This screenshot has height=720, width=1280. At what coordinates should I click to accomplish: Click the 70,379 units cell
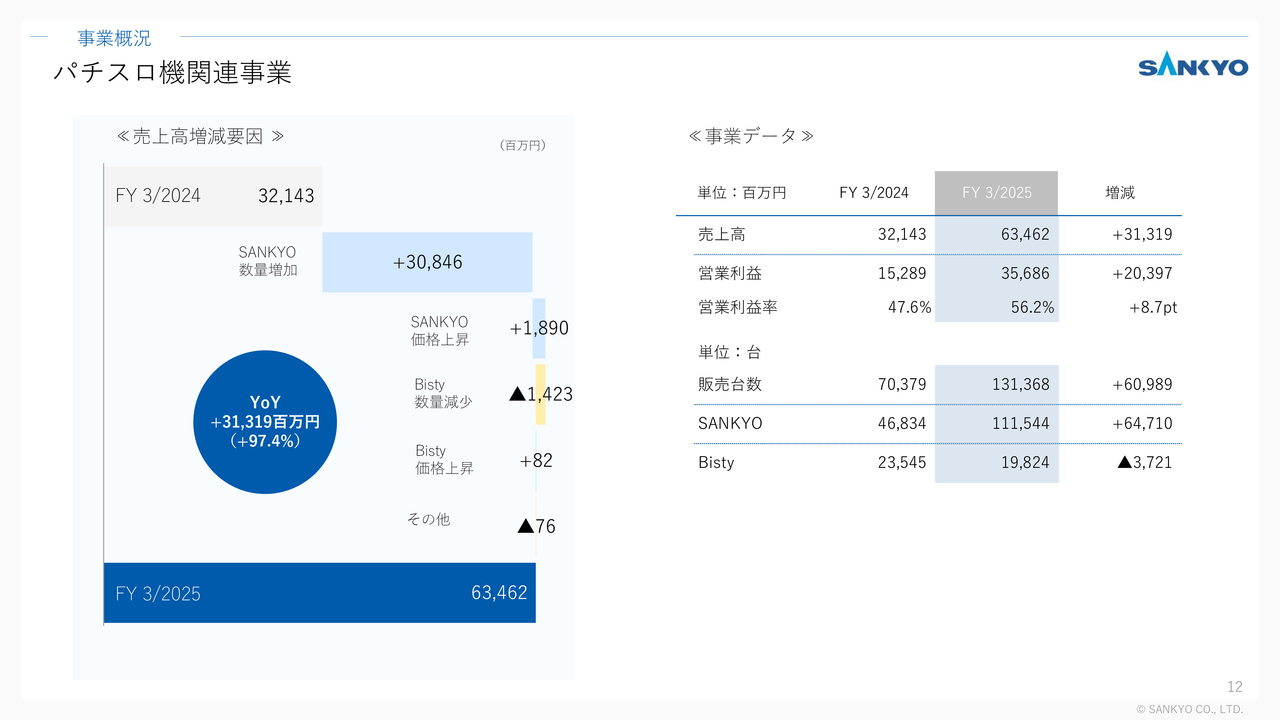point(902,385)
